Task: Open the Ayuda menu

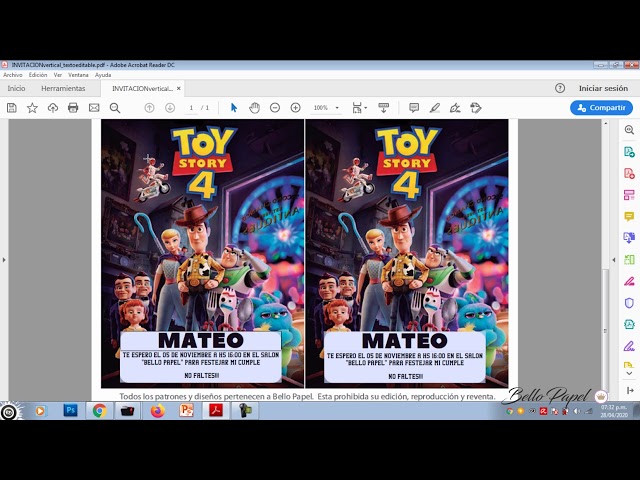Action: point(103,75)
